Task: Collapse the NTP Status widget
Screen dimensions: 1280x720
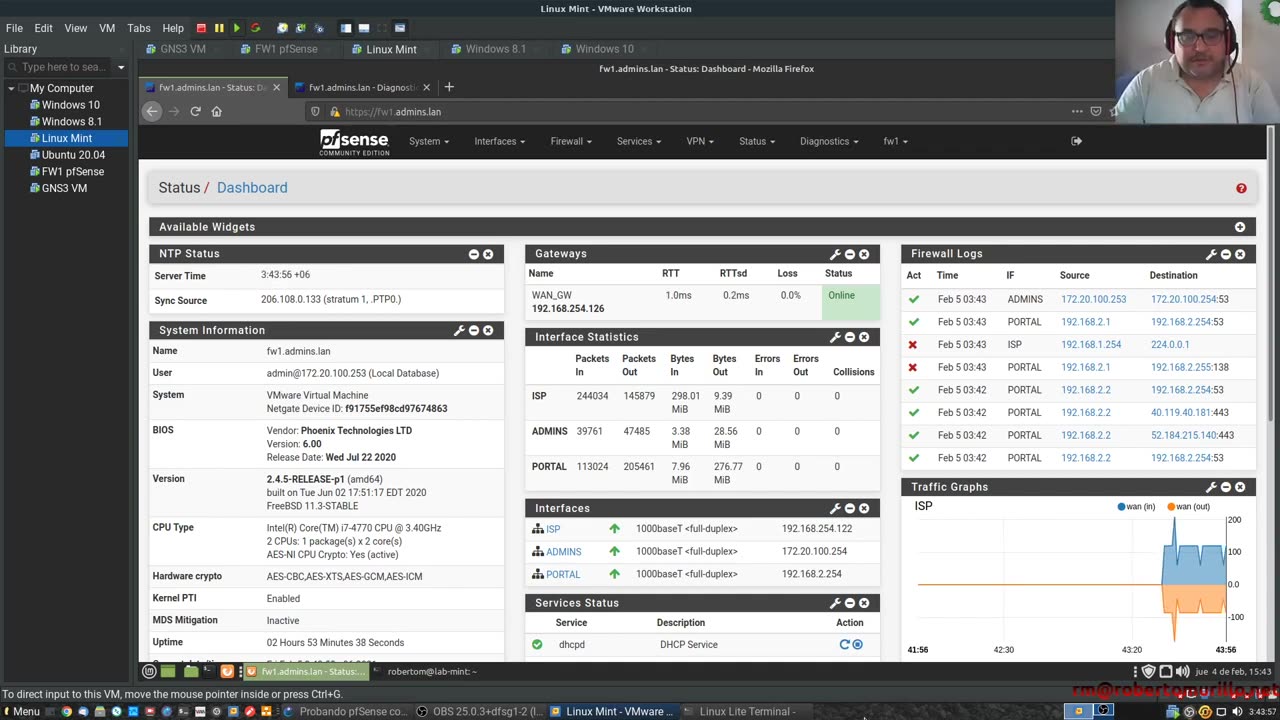Action: click(474, 254)
